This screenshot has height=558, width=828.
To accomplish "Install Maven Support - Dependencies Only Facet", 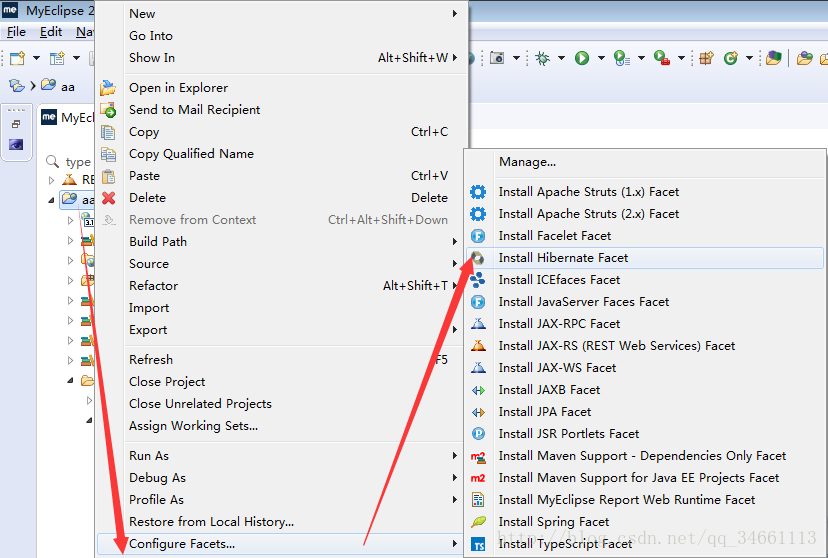I will pos(645,456).
